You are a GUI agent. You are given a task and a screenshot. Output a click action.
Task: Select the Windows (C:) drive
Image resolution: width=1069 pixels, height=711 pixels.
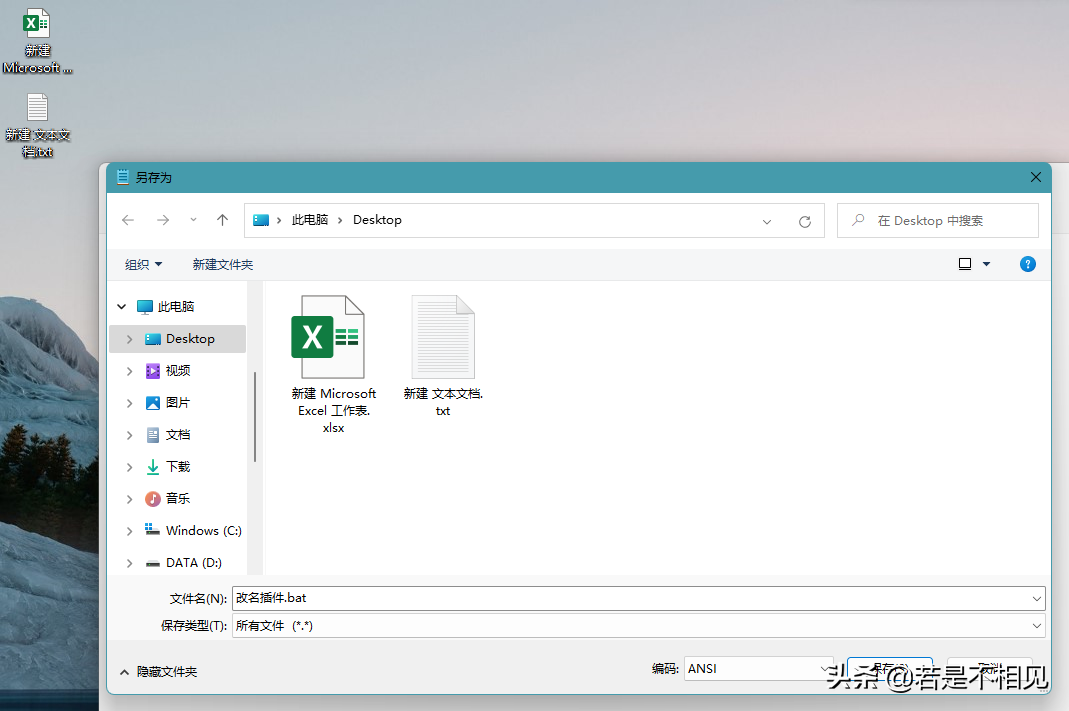193,530
